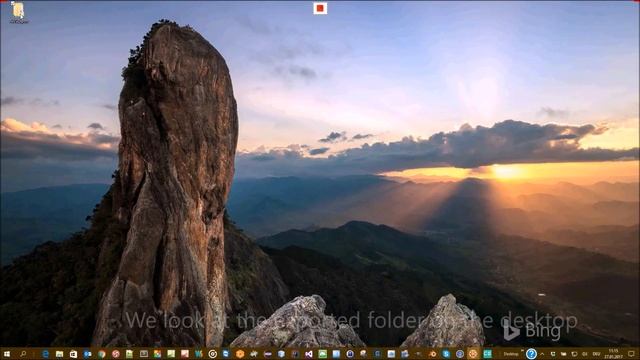
Task: Launch Google Chrome from the taskbar
Action: (x=102, y=354)
